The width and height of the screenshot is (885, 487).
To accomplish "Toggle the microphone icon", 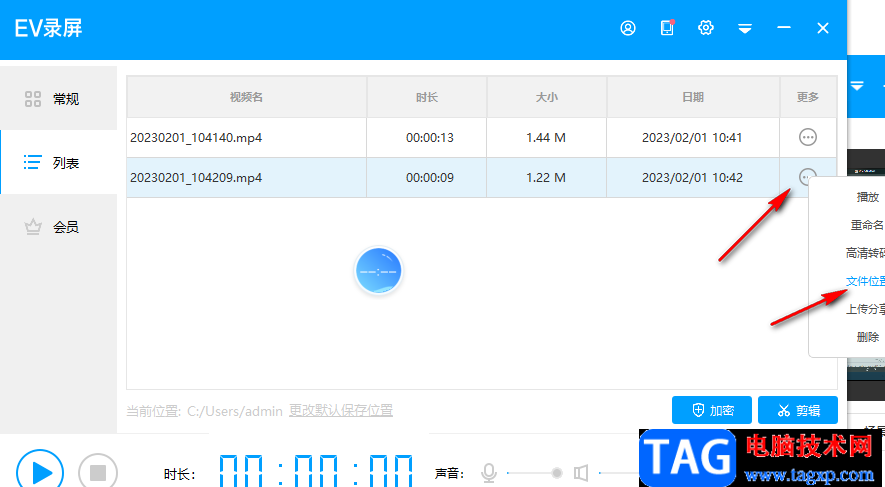I will pyautogui.click(x=489, y=473).
